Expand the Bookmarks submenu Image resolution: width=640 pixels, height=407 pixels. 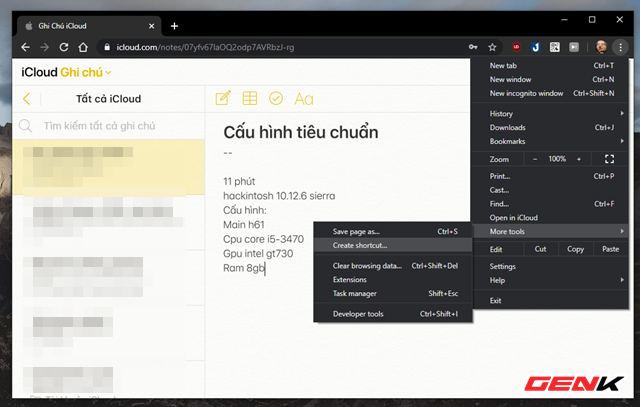click(549, 141)
